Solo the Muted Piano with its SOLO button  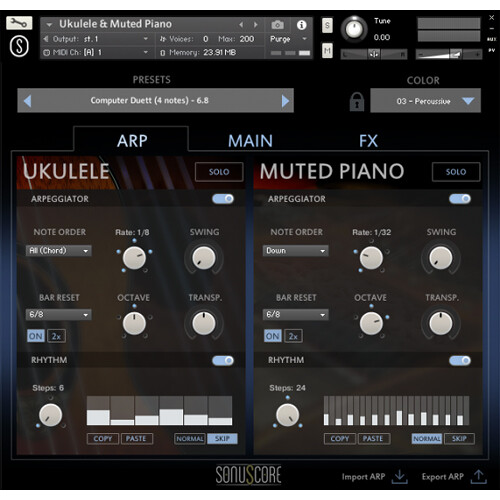click(x=456, y=172)
